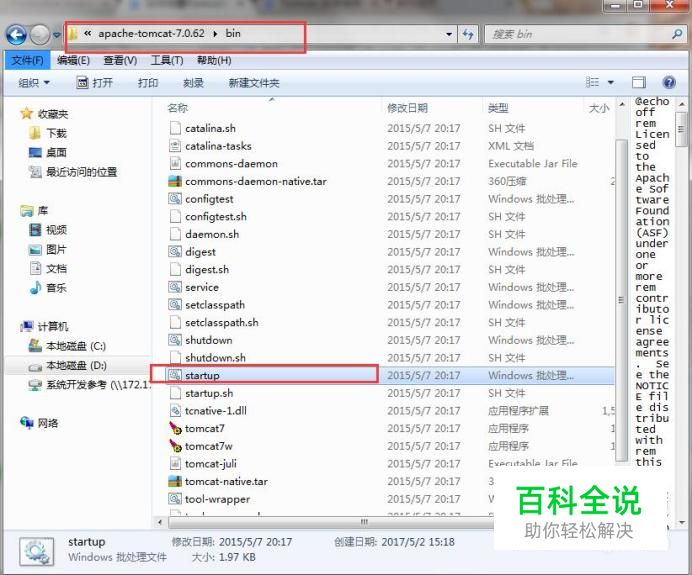Open the address bar history dropdown arrow
692x575 pixels.
(449, 34)
